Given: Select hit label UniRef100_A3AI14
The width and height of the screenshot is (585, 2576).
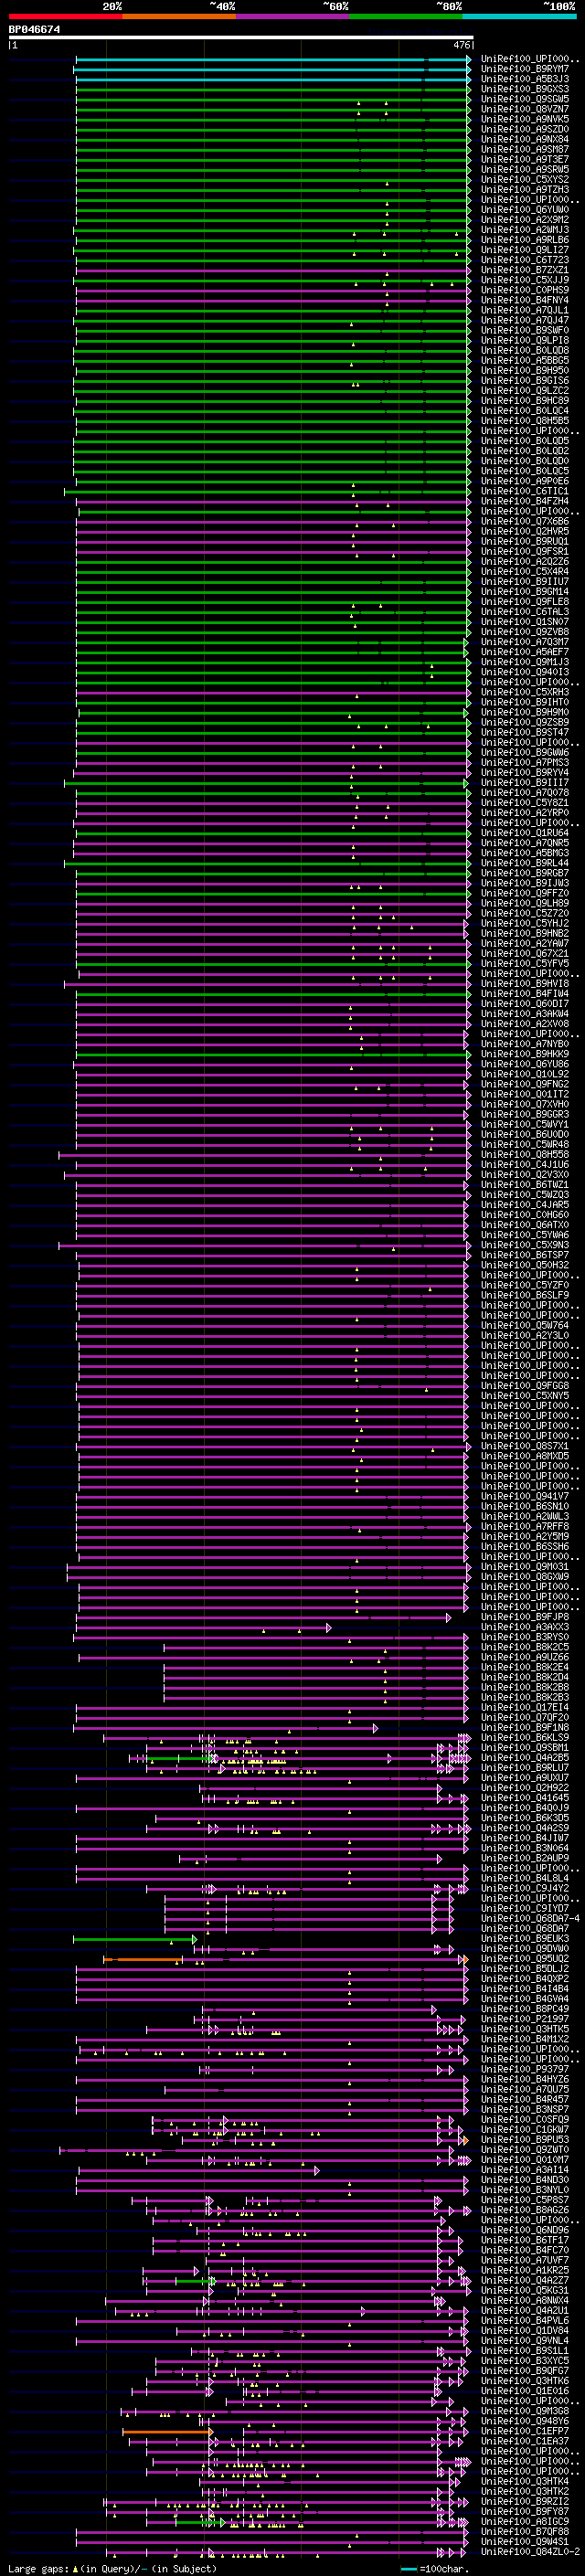Looking at the screenshot, I should (525, 2170).
